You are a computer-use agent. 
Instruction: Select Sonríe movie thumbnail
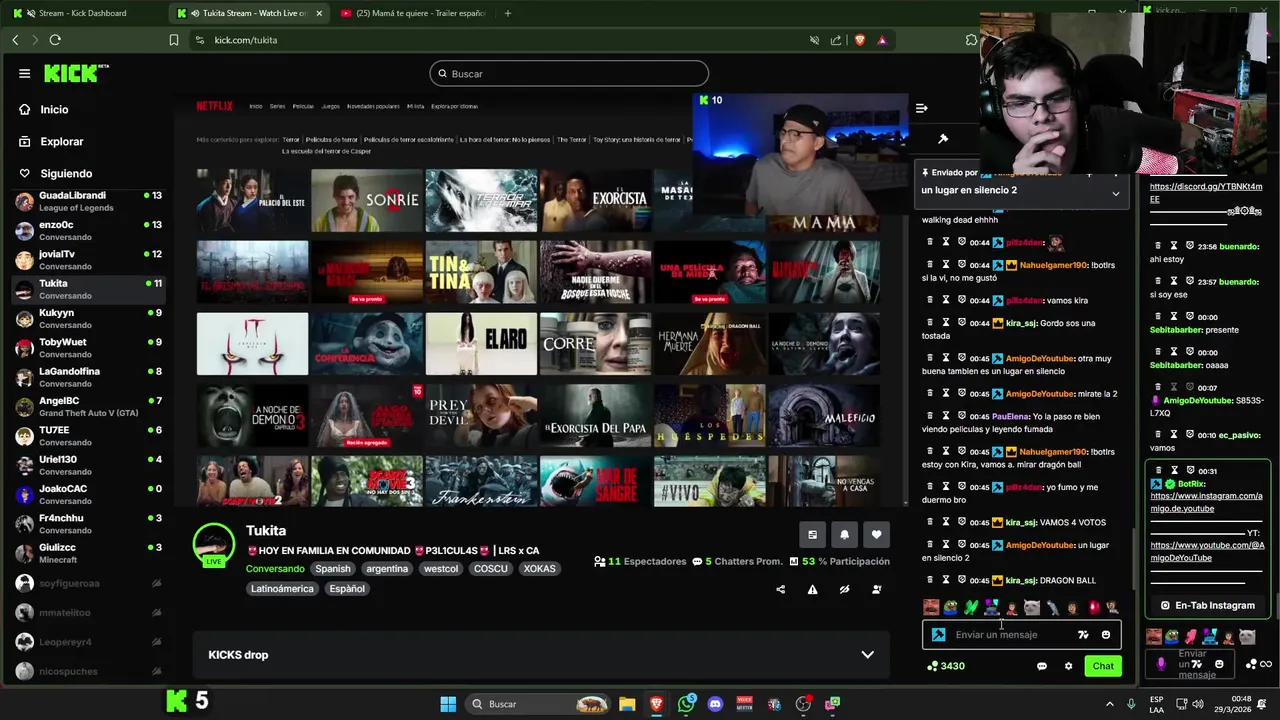tap(367, 200)
